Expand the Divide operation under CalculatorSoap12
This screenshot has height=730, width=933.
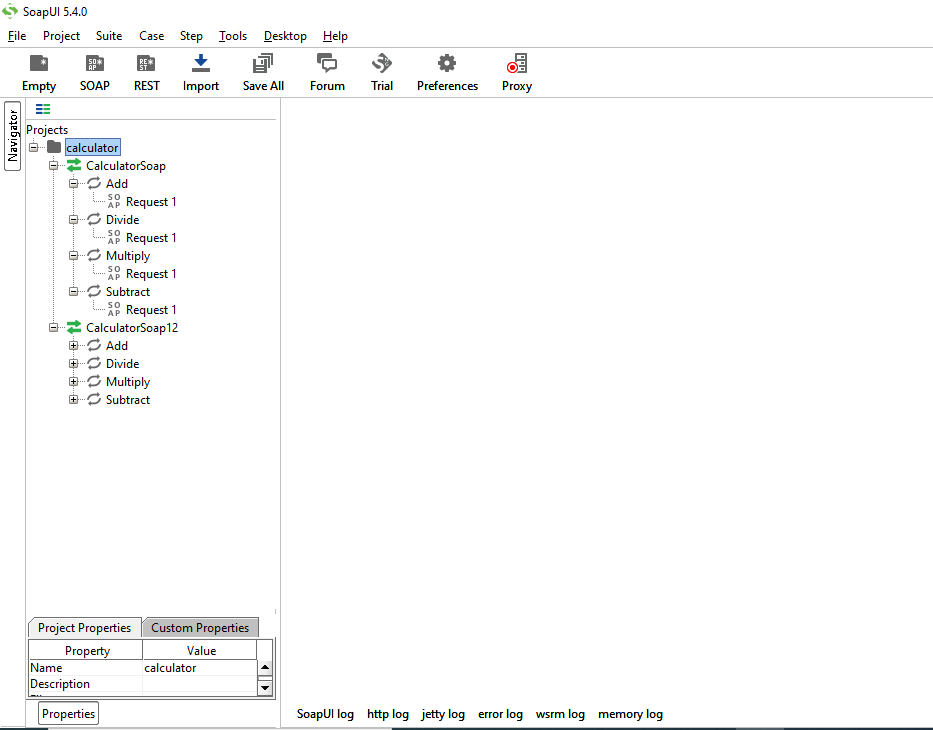(73, 364)
